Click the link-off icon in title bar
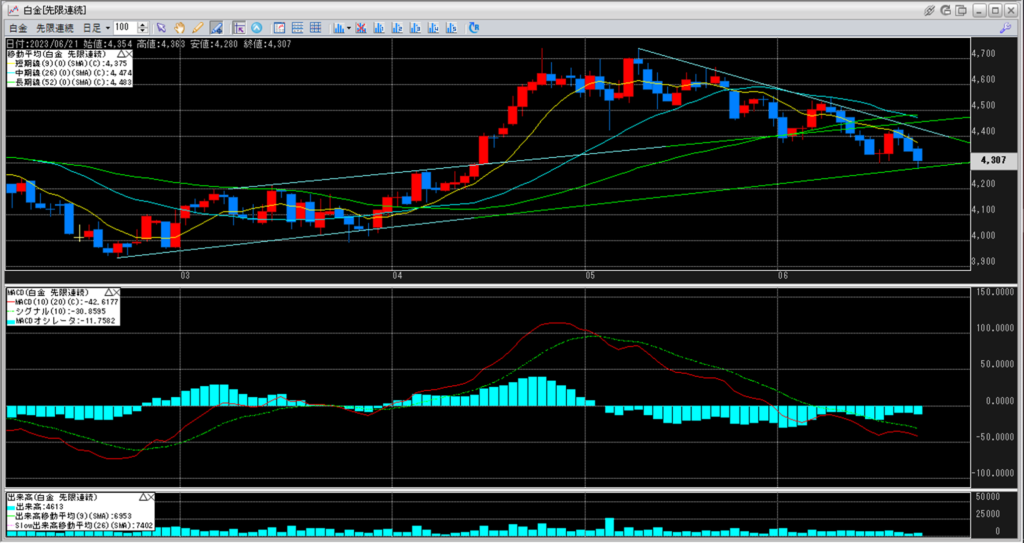This screenshot has height=543, width=1024. click(931, 9)
